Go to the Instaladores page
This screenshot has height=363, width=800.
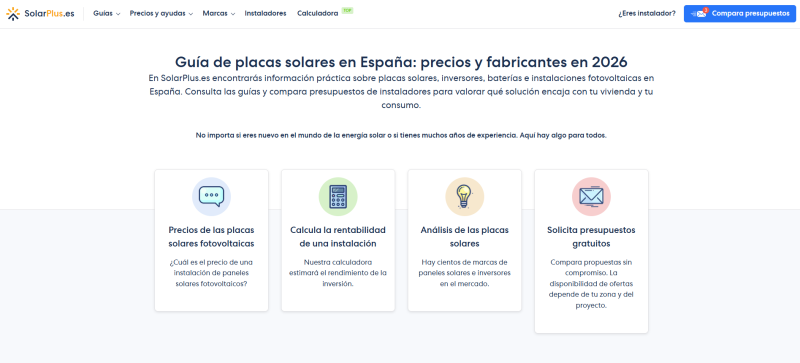click(265, 14)
